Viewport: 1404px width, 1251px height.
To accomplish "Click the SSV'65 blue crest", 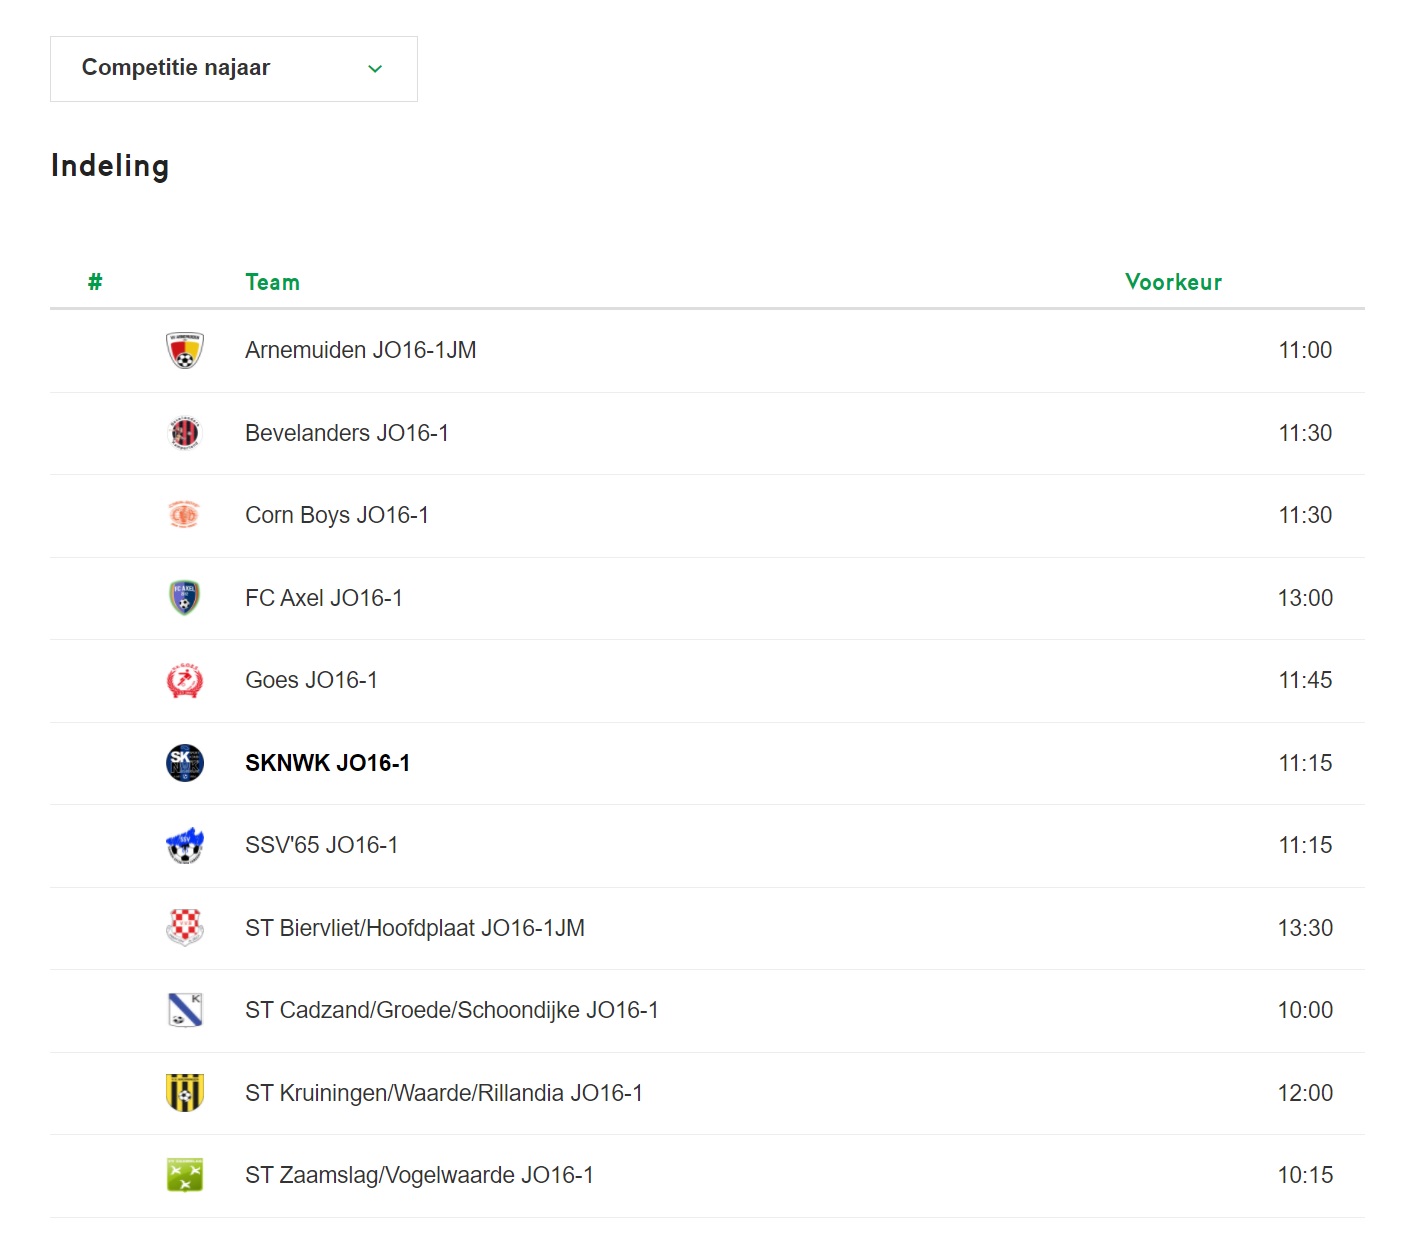I will 185,845.
